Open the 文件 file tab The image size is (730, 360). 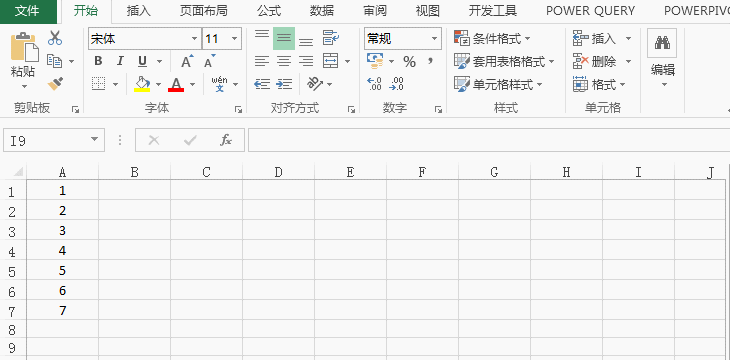click(x=27, y=11)
